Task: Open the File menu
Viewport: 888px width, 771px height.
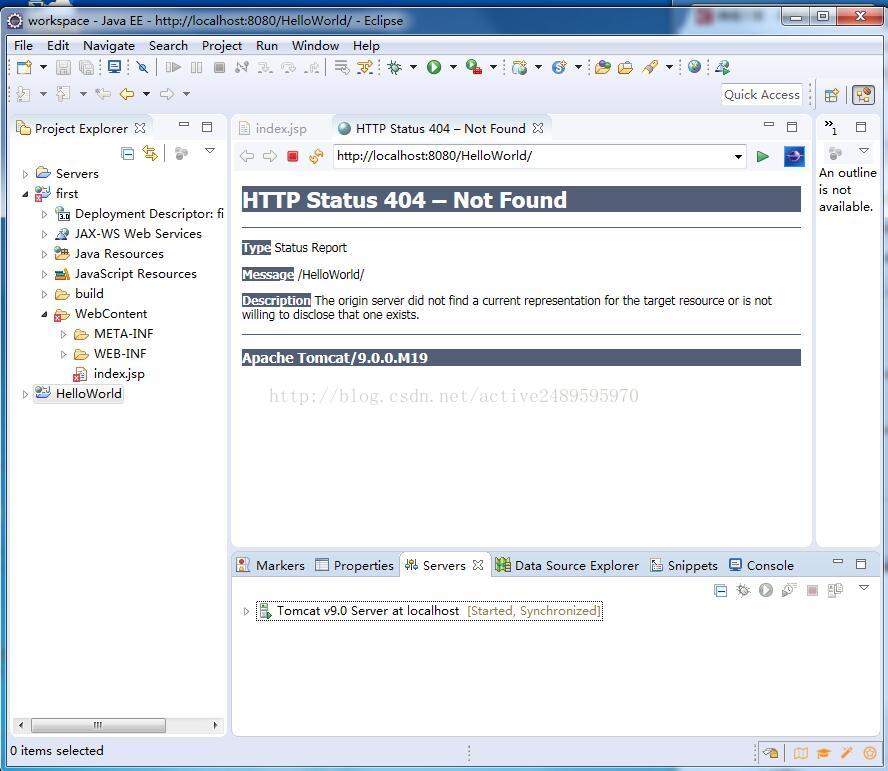Action: pos(23,46)
